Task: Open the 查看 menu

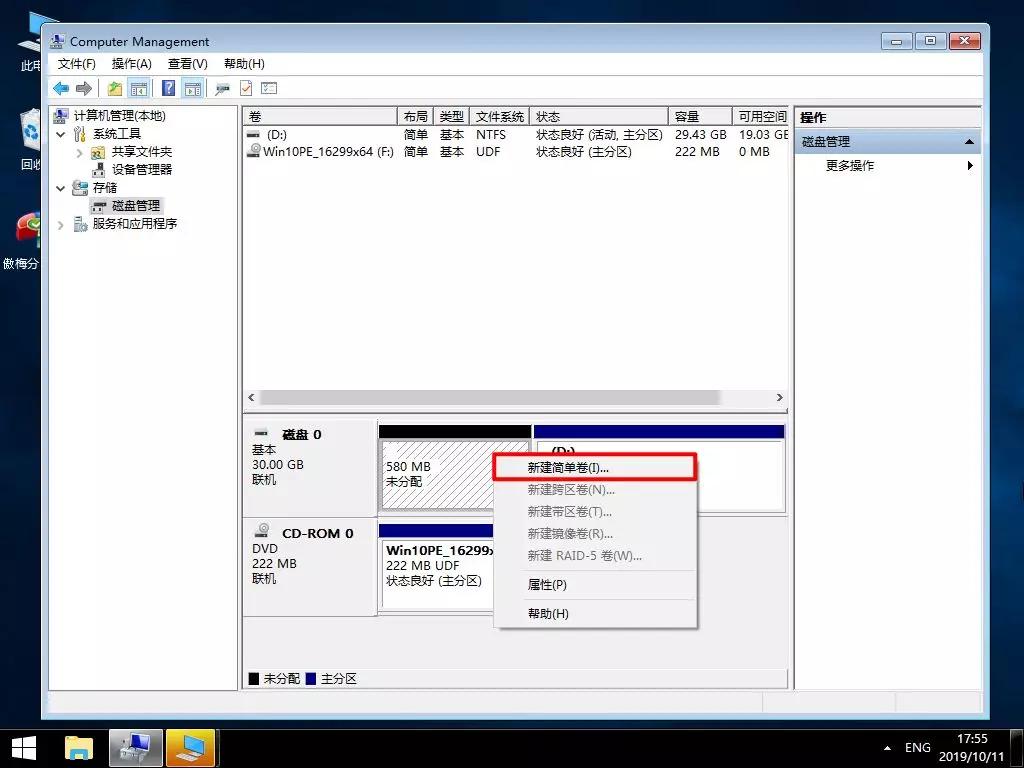Action: 187,63
